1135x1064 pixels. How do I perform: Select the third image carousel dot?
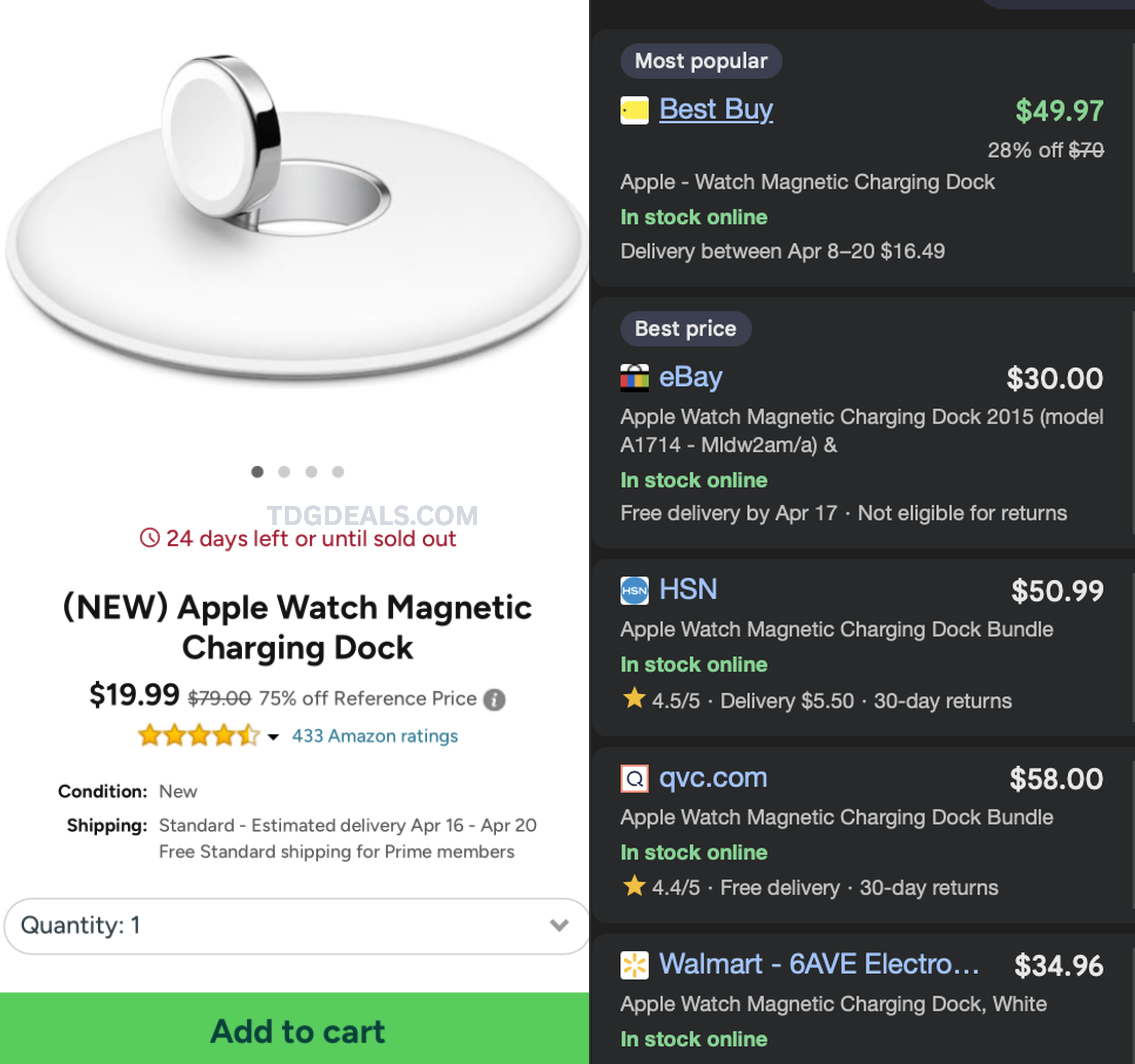coord(312,472)
